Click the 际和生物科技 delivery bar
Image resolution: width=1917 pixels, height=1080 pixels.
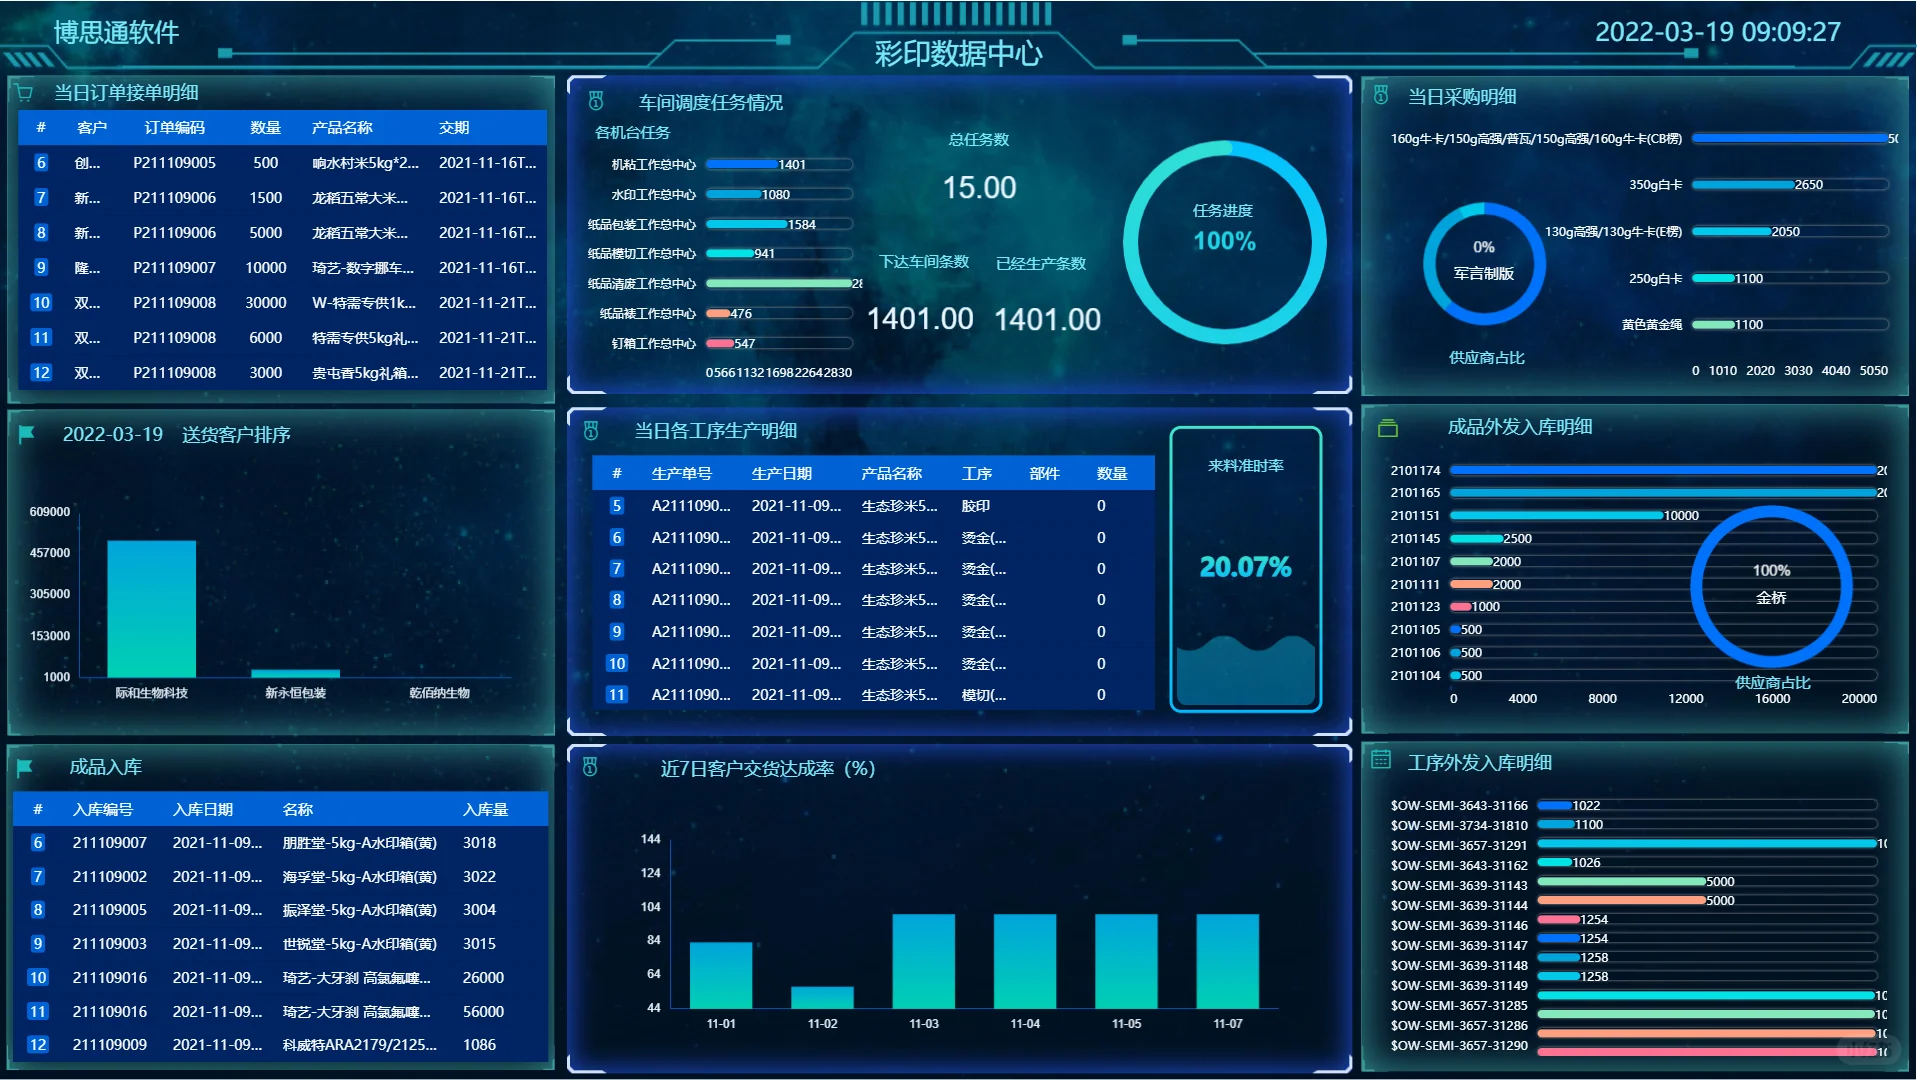point(152,609)
